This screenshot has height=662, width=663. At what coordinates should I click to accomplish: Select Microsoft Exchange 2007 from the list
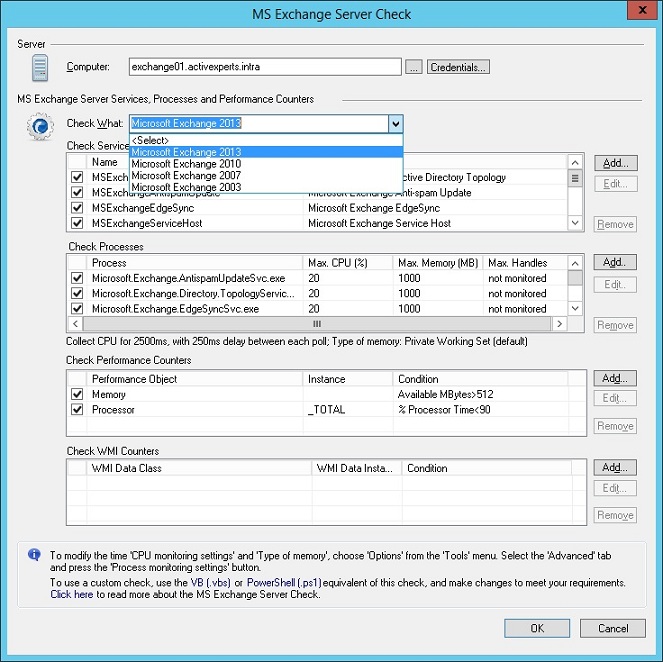pos(266,175)
